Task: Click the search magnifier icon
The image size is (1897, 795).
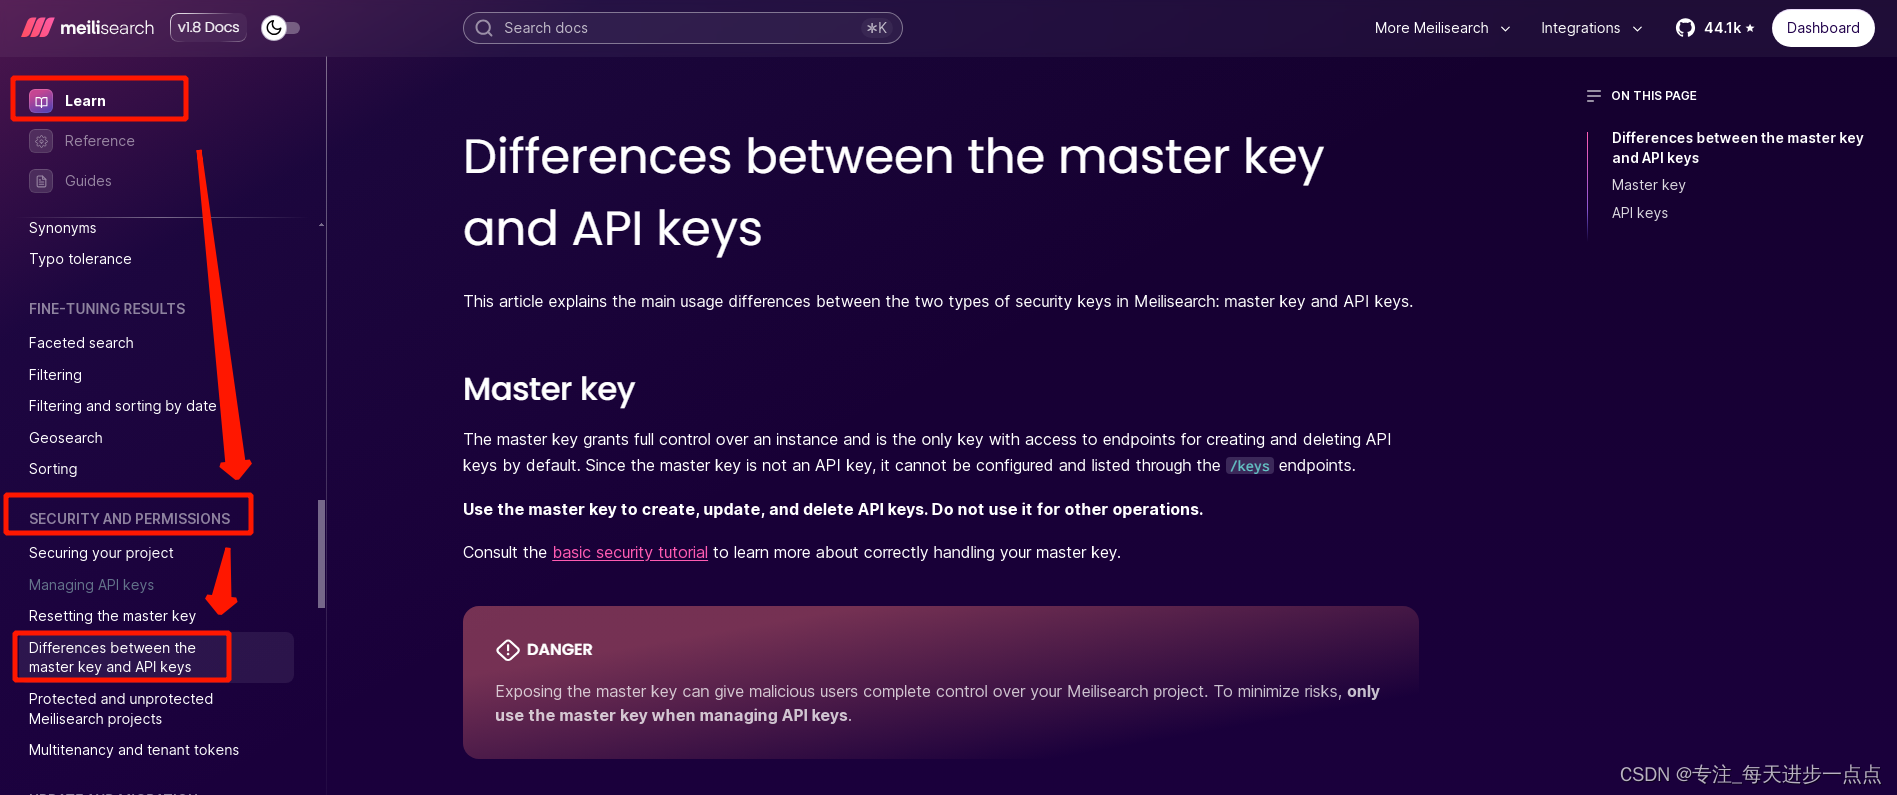Action: [484, 28]
